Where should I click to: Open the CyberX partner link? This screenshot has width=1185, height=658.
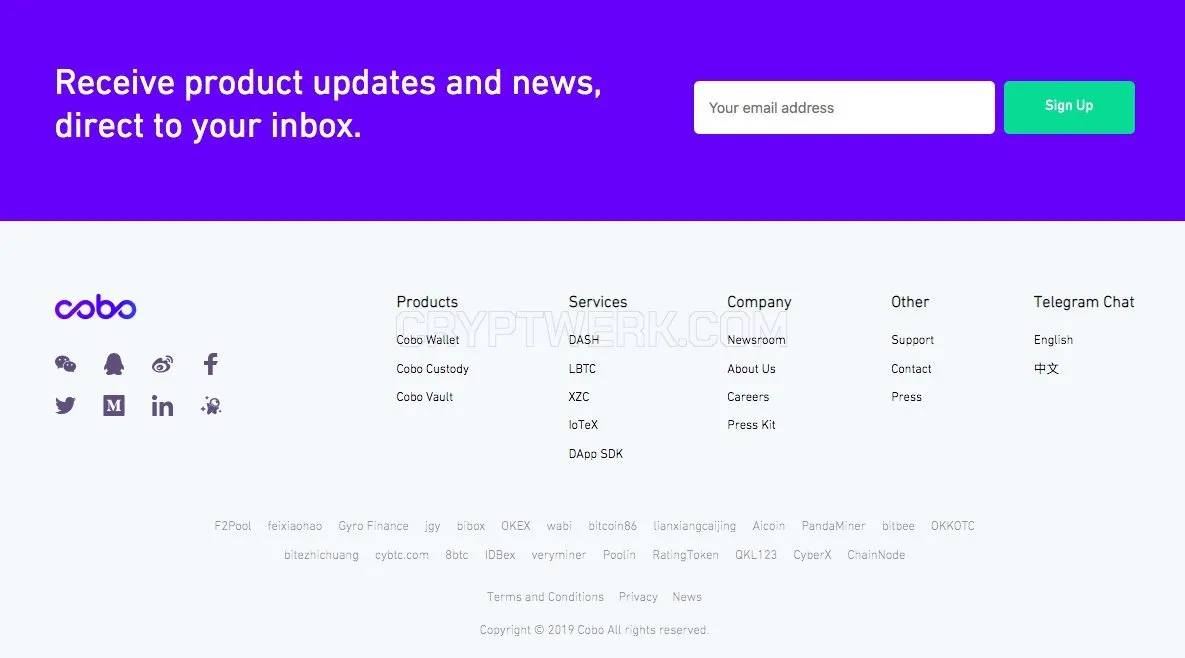tap(812, 555)
